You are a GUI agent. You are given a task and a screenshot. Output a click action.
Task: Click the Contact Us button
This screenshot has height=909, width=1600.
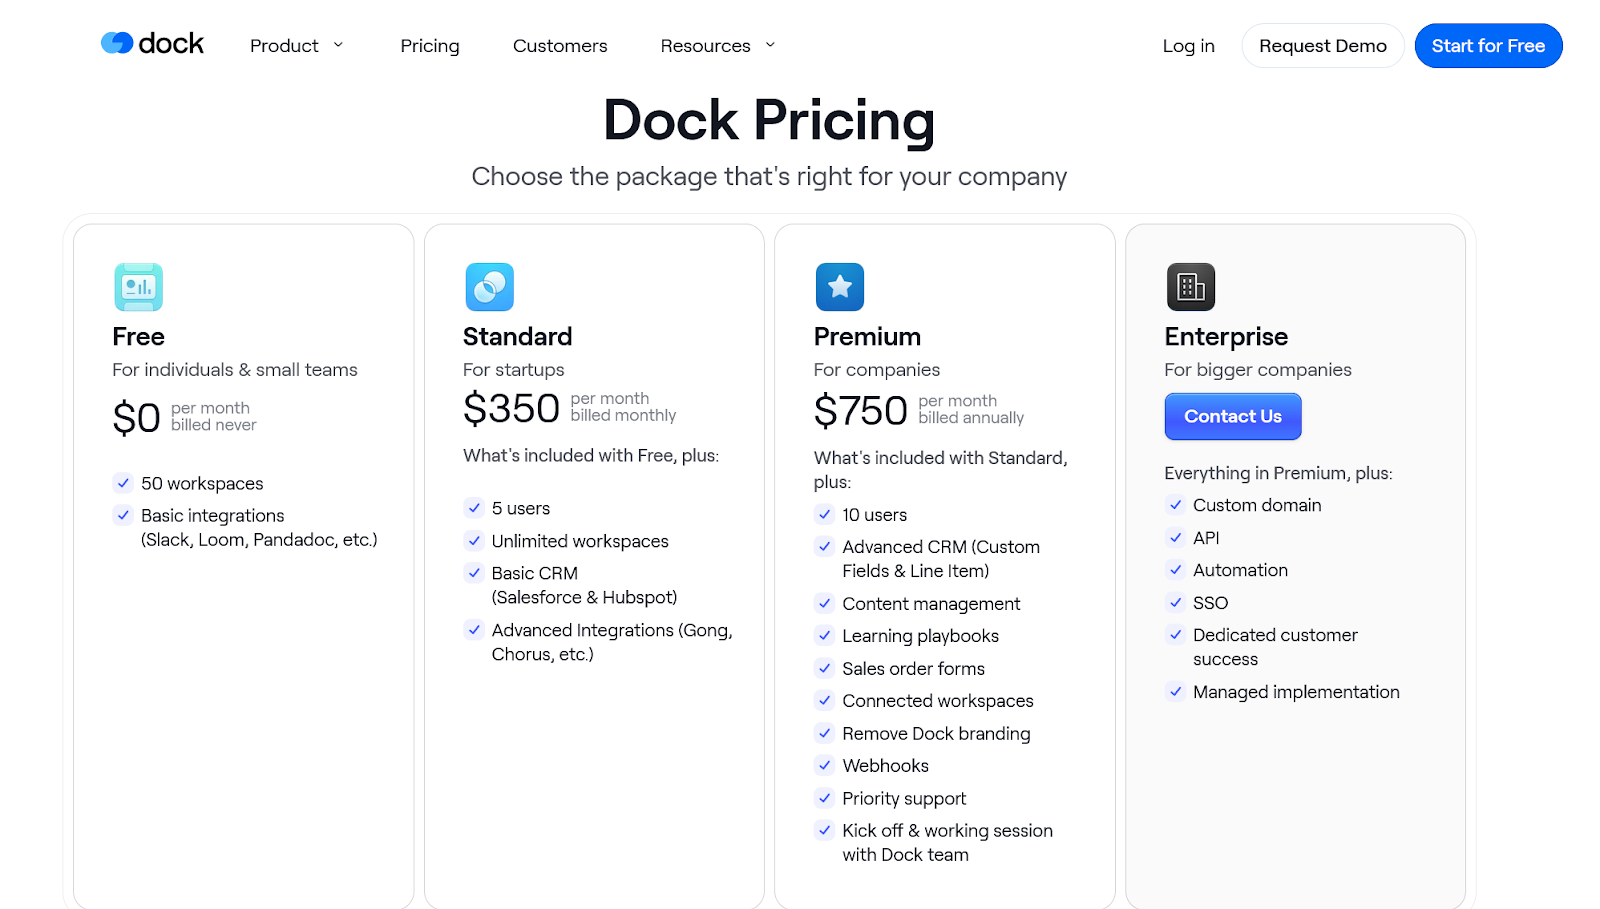(x=1233, y=417)
